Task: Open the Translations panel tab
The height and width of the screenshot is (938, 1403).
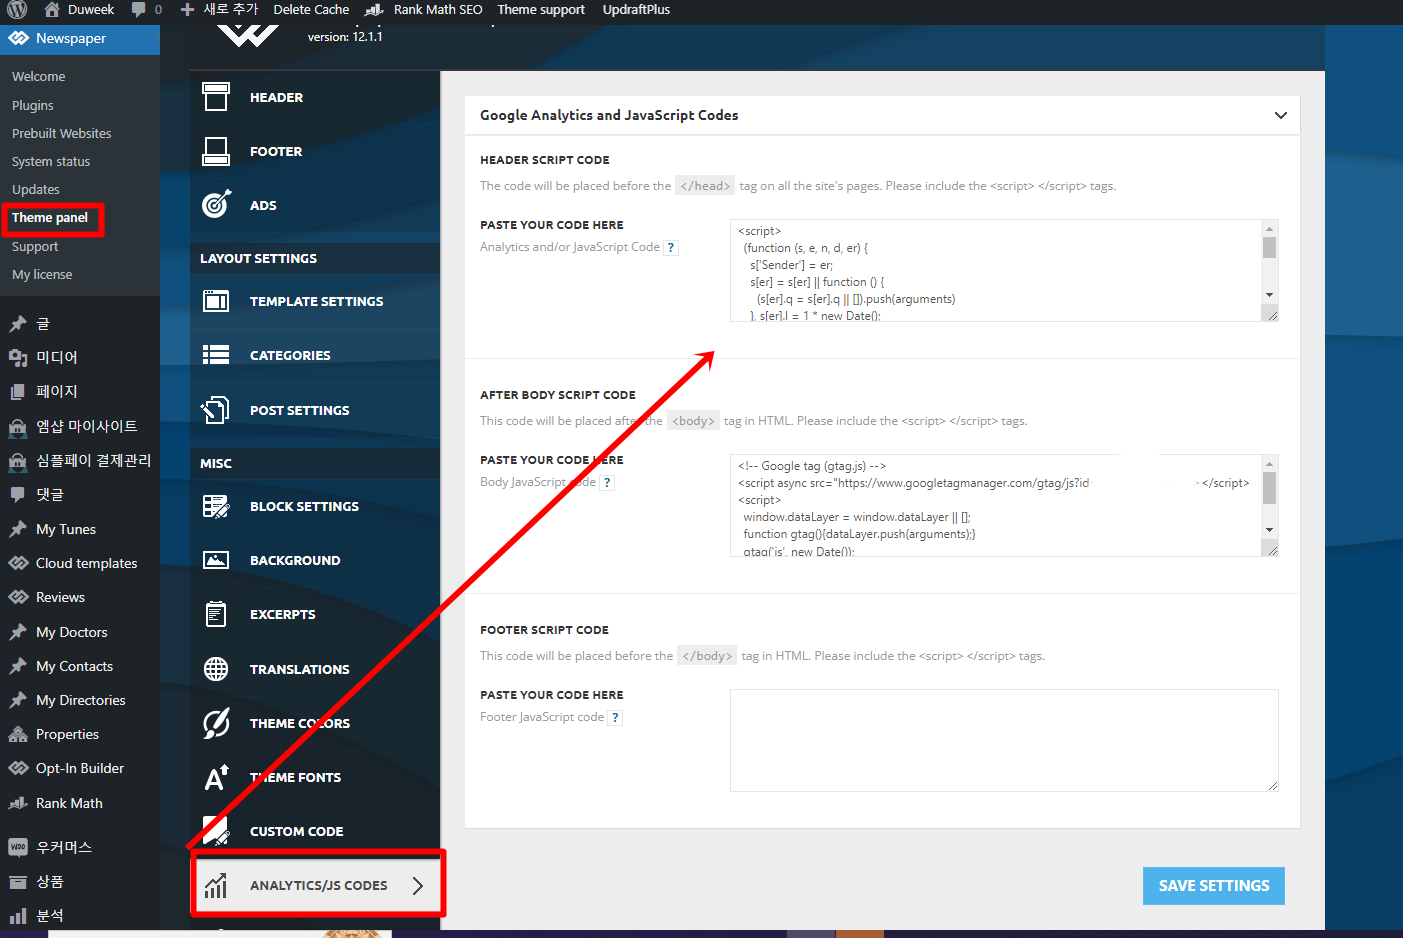Action: click(315, 669)
